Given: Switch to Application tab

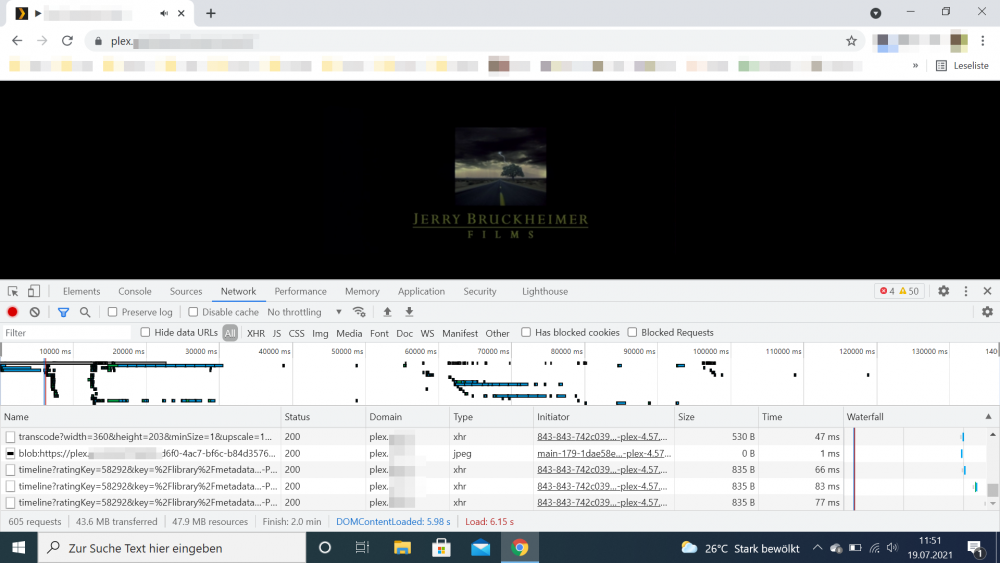Looking at the screenshot, I should coord(421,291).
